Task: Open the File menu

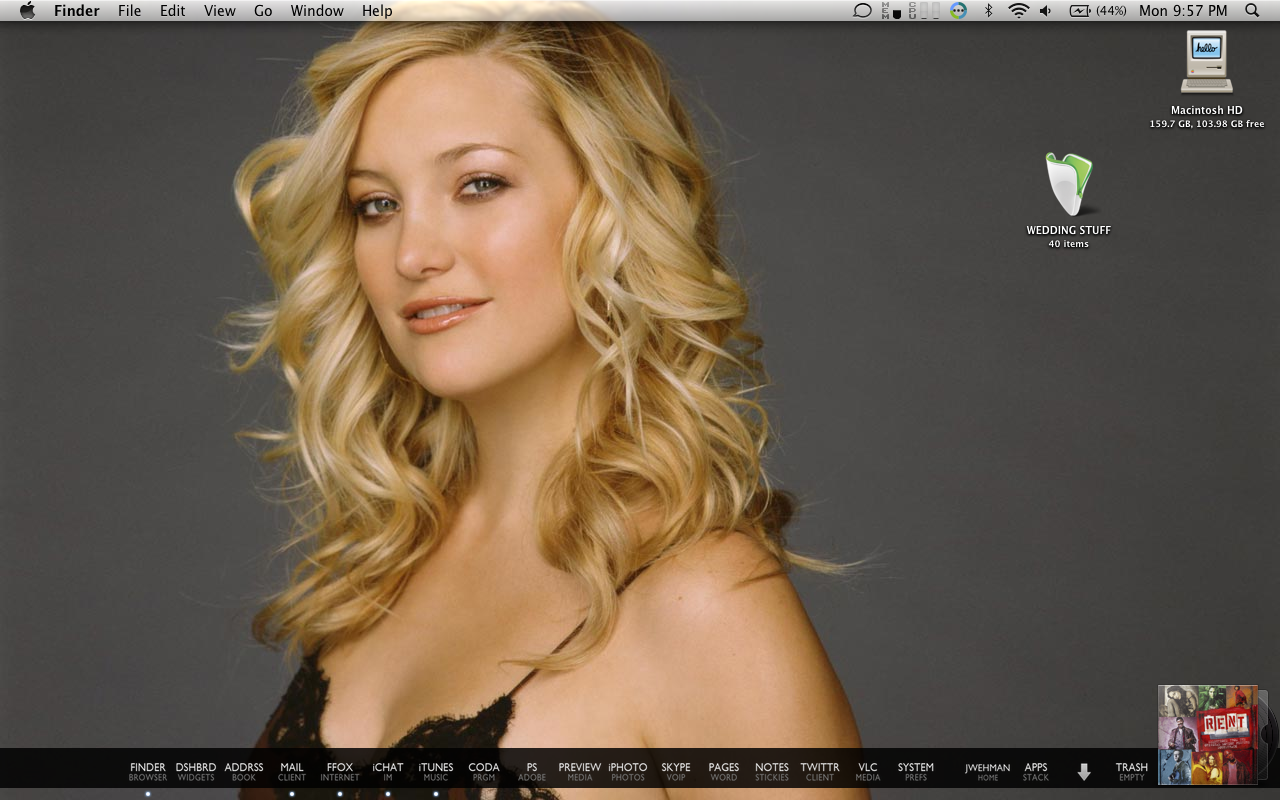Action: click(x=130, y=11)
